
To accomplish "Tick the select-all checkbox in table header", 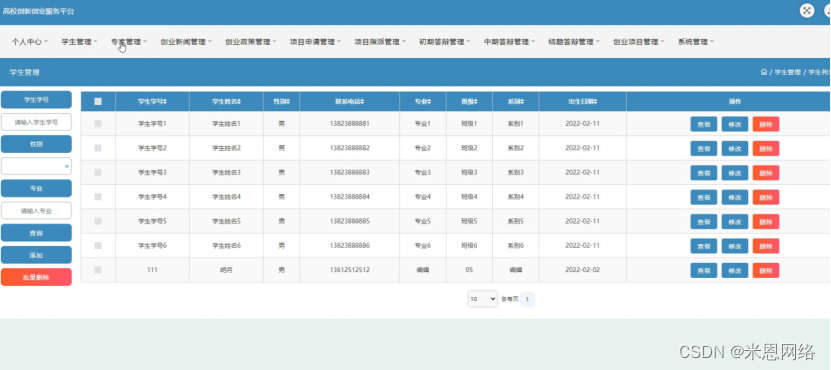I will click(98, 102).
